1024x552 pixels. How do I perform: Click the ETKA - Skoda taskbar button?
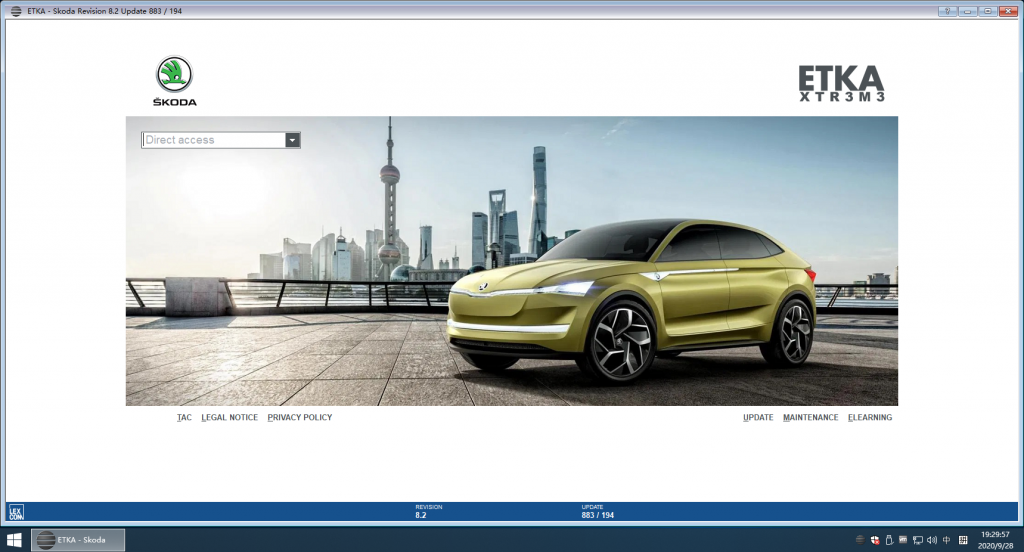78,540
